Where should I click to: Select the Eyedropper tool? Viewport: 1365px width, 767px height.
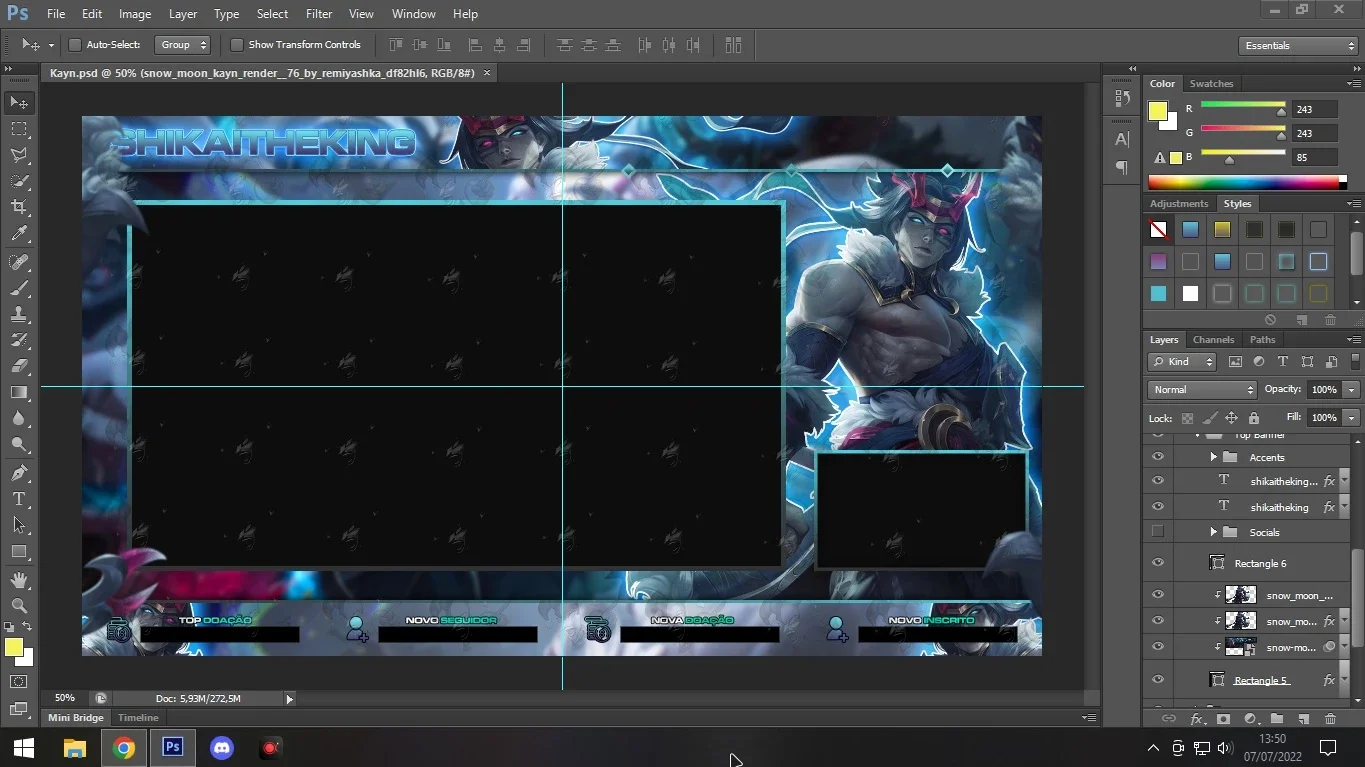[19, 234]
